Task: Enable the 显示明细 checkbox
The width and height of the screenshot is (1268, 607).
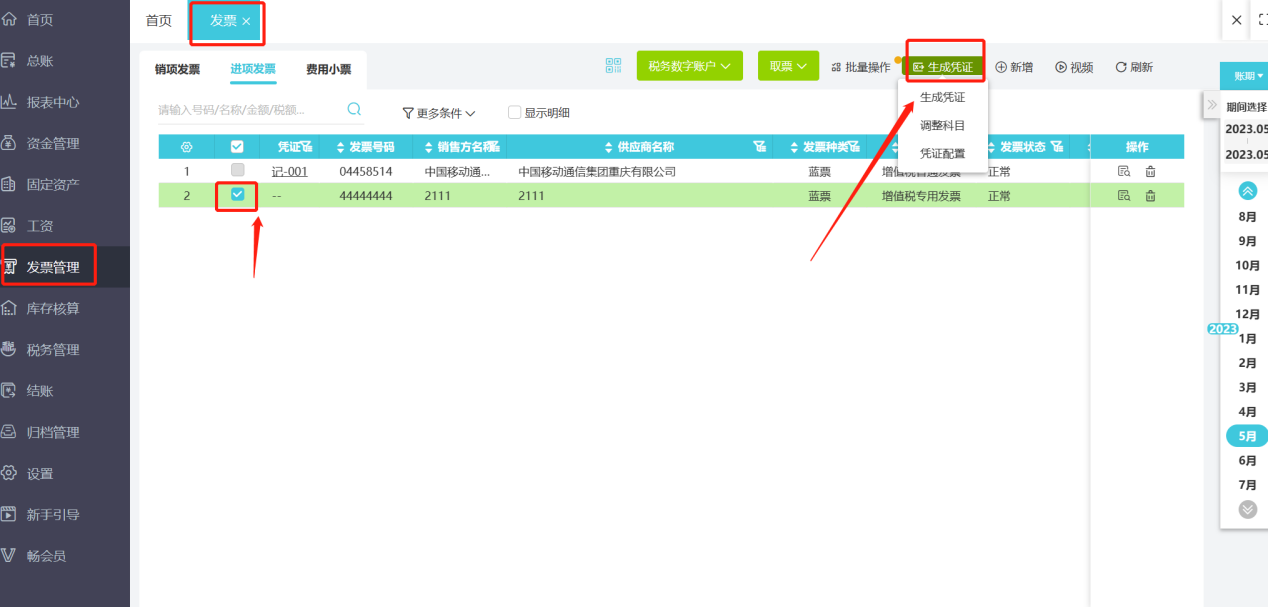Action: click(x=514, y=113)
